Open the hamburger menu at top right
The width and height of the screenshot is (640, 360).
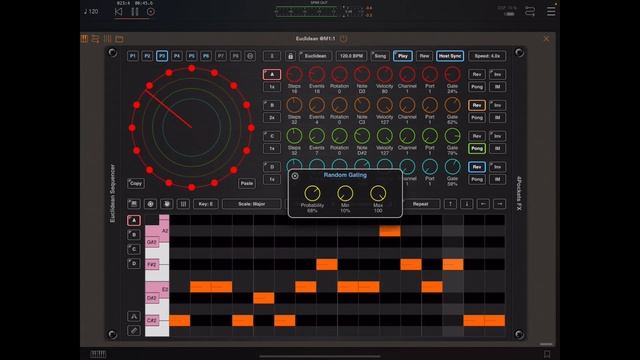tap(551, 11)
